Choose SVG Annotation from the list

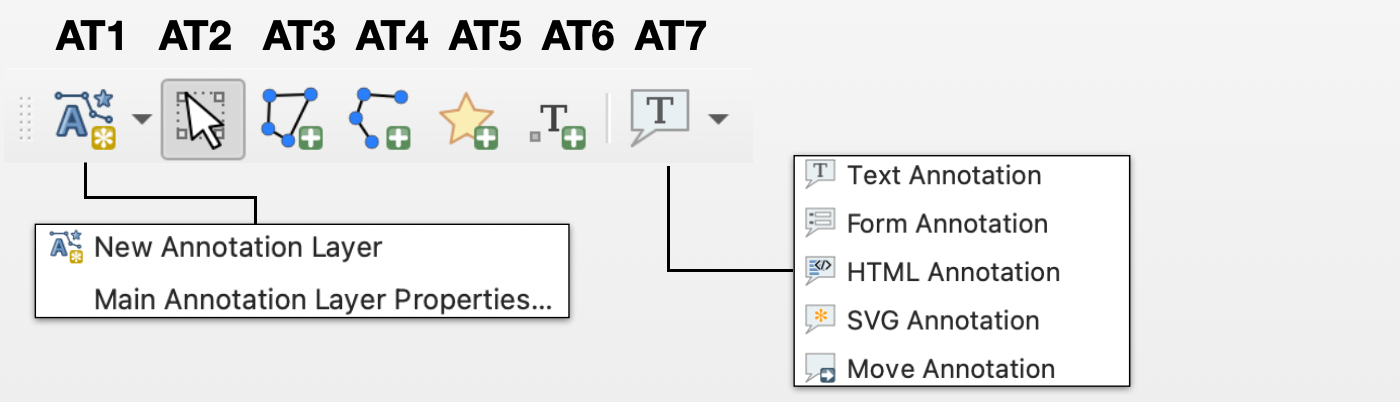(x=943, y=321)
